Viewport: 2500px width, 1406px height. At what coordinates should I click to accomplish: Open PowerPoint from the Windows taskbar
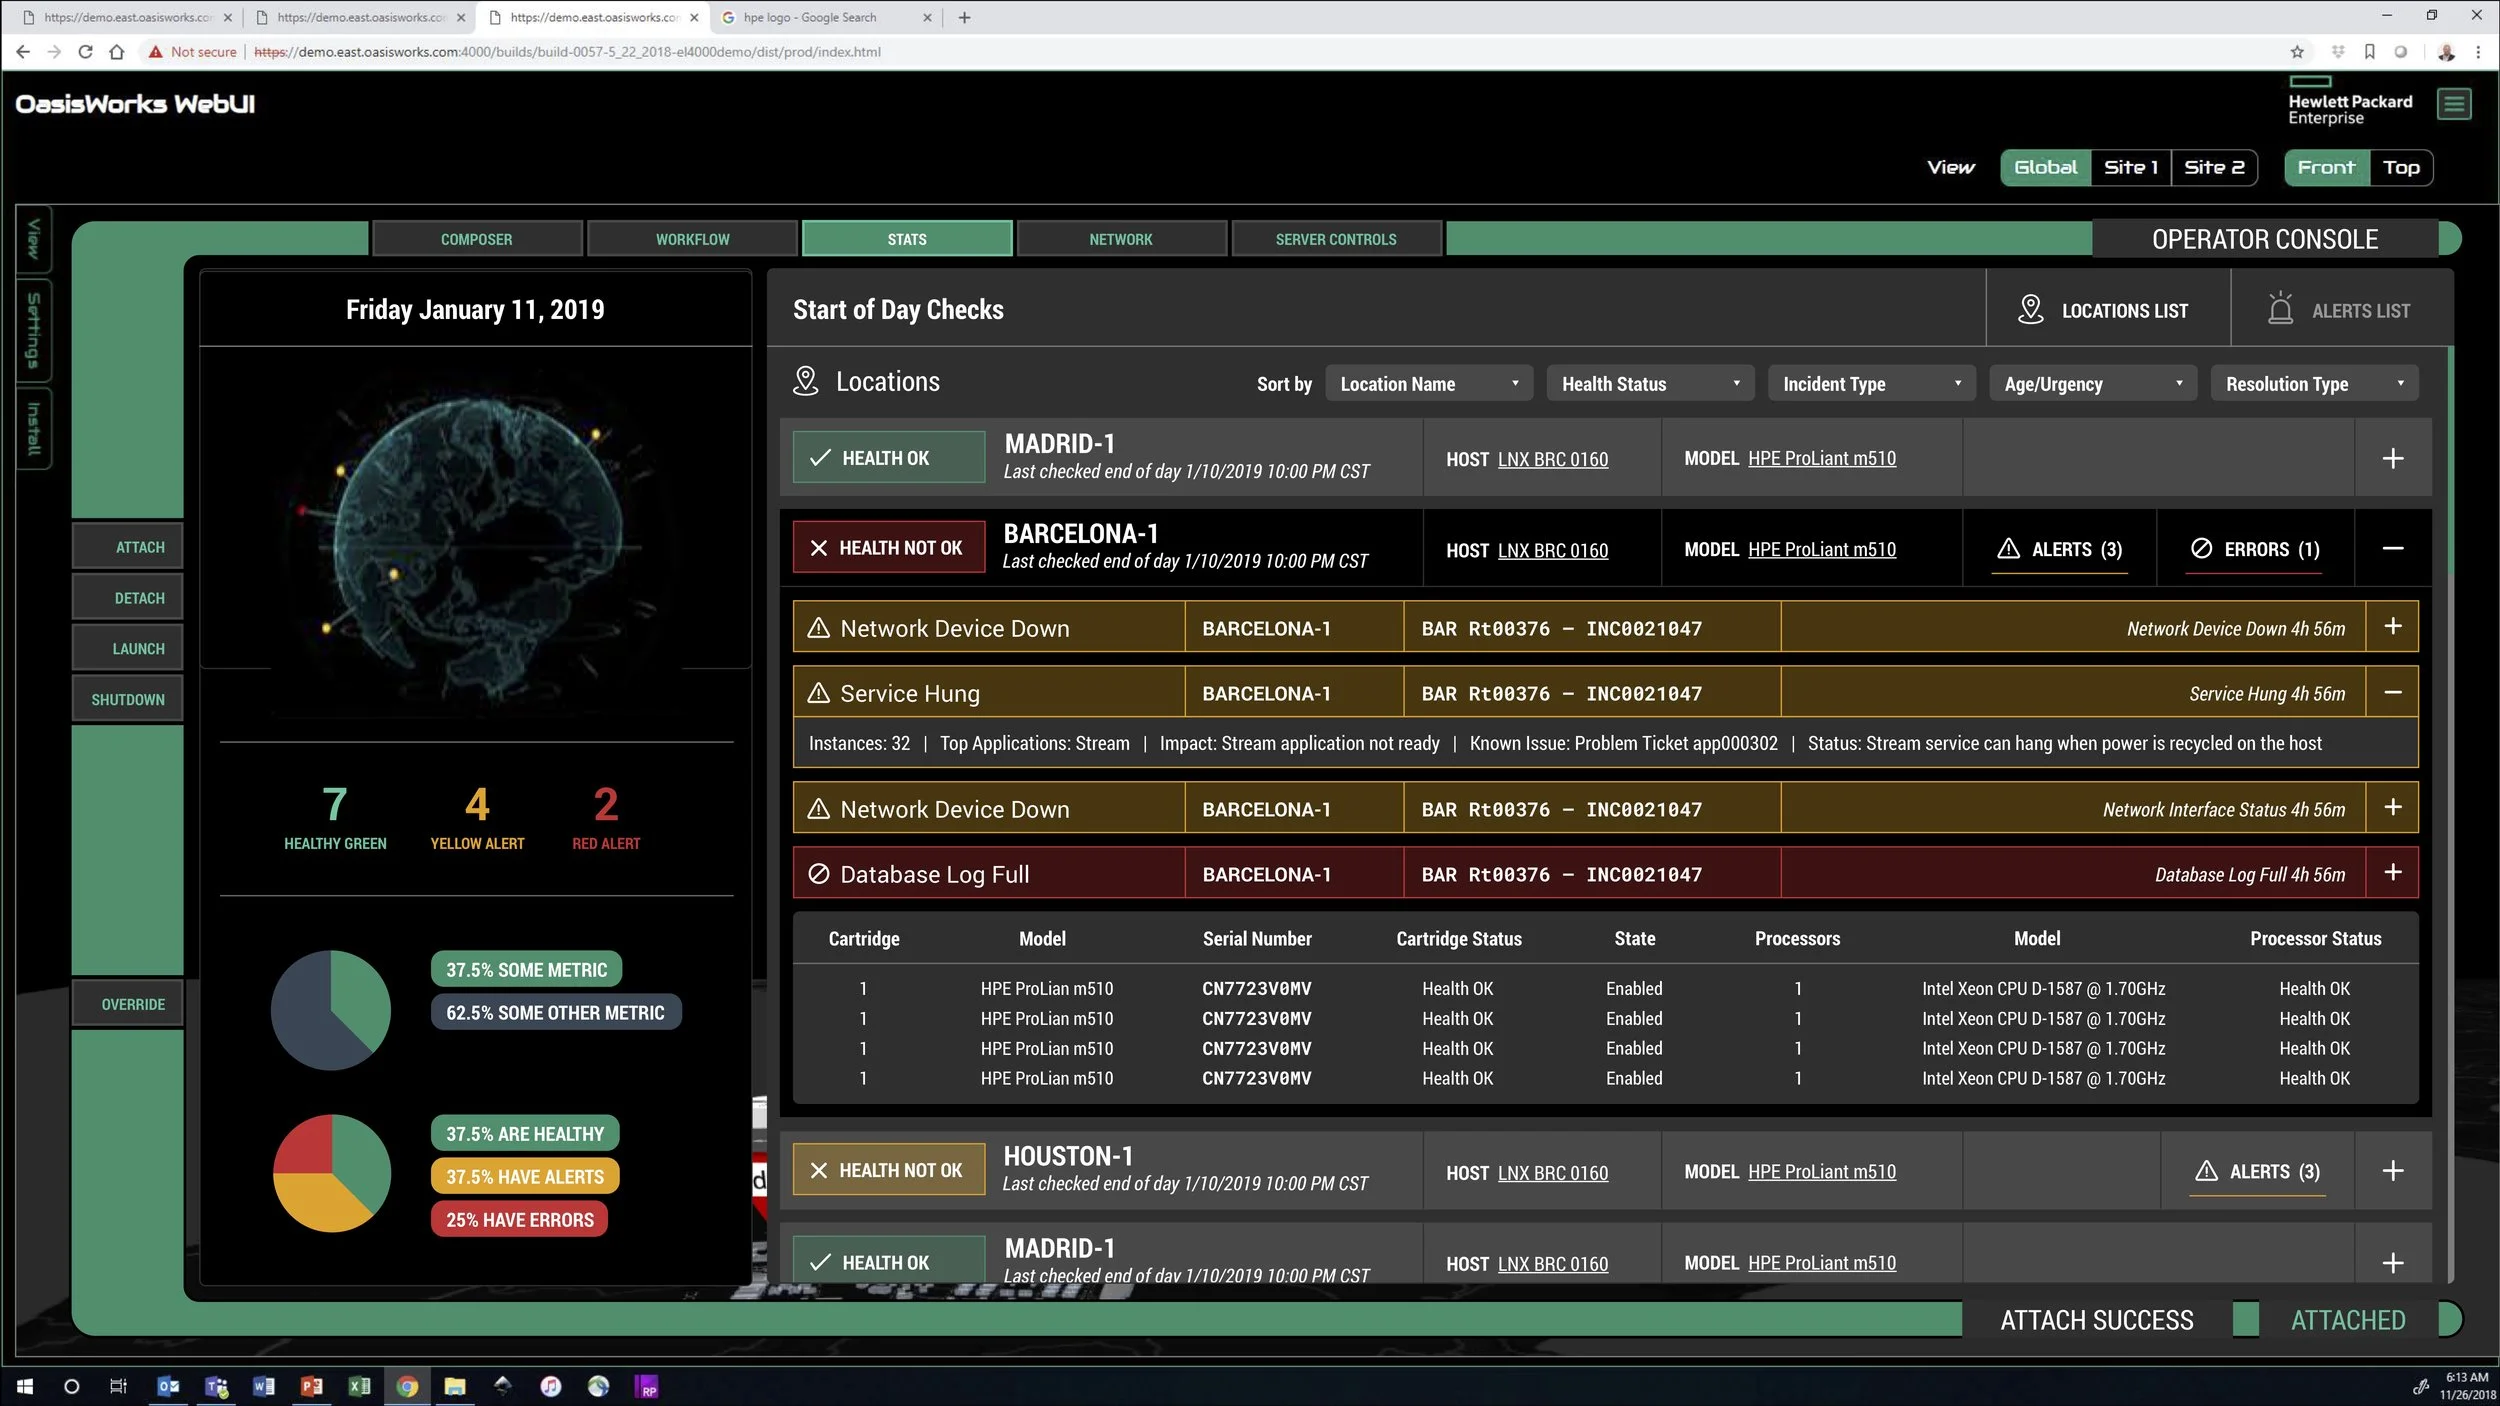pos(312,1386)
